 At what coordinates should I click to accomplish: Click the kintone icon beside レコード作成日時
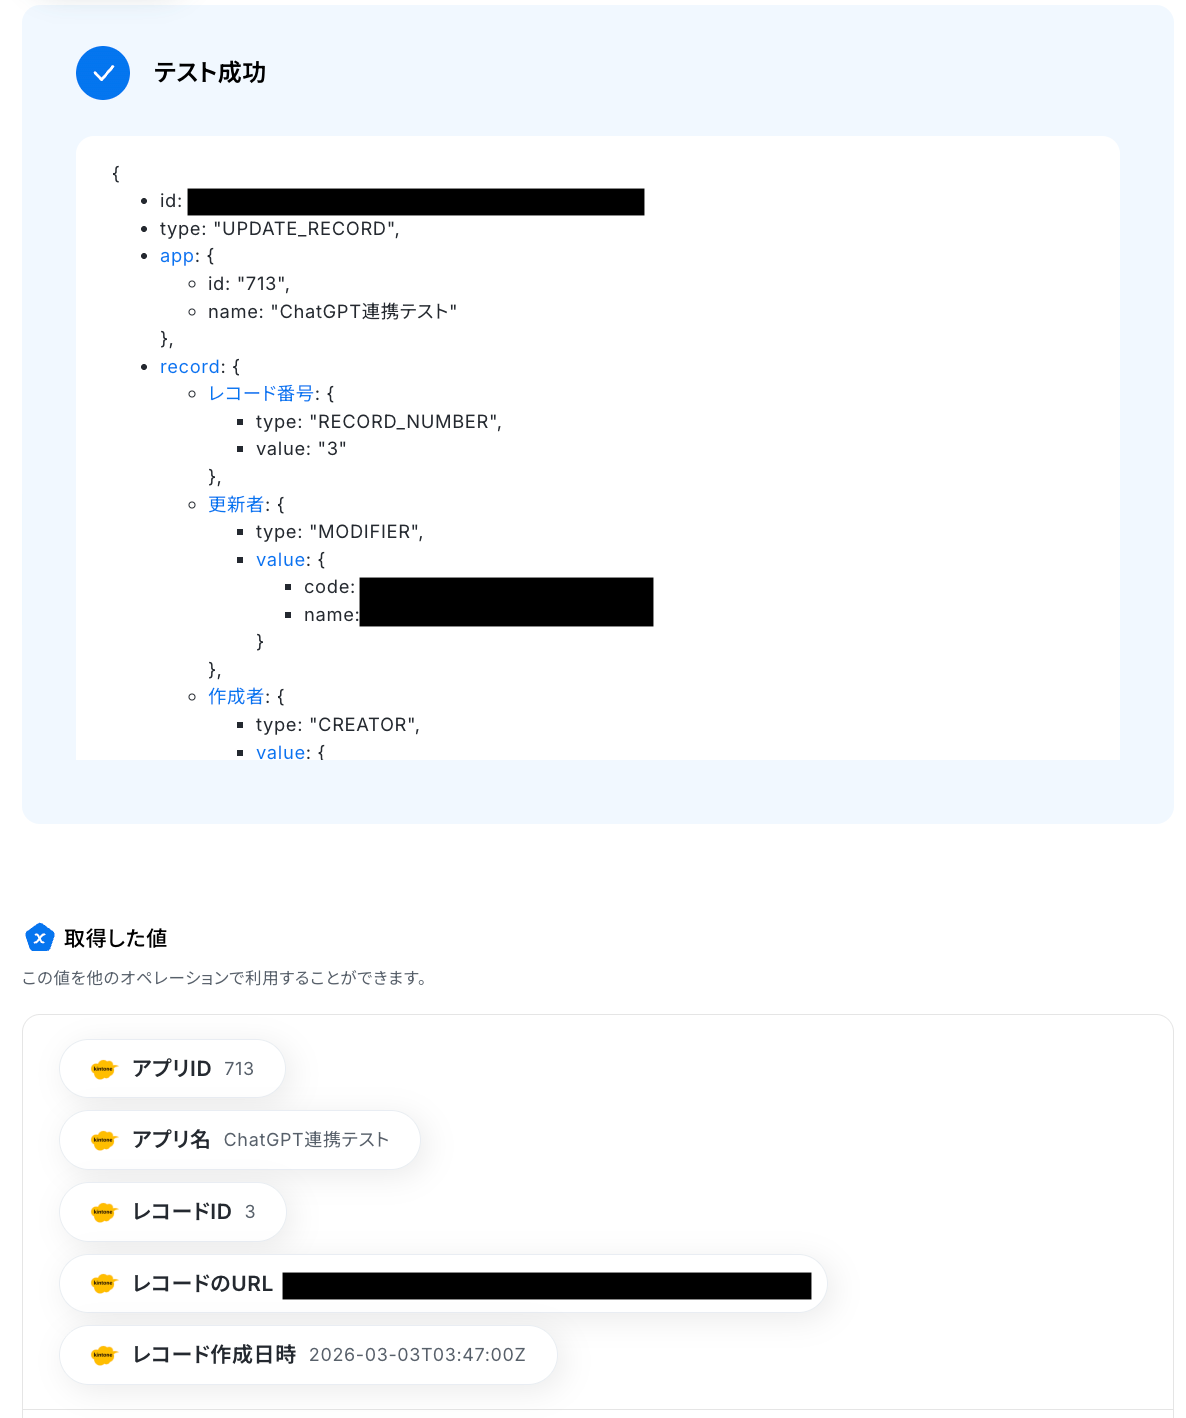coord(103,1356)
